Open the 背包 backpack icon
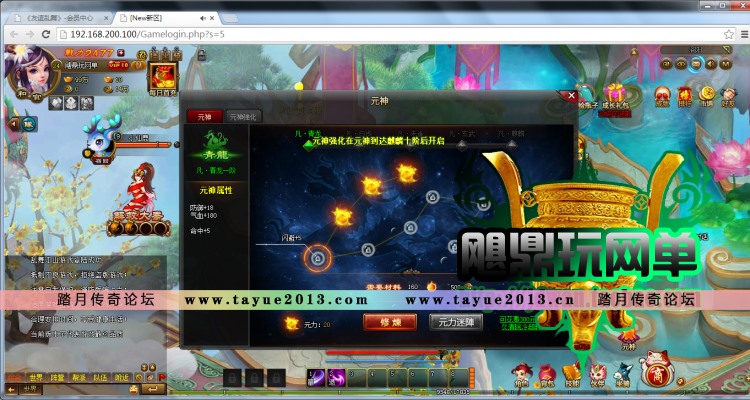 pos(547,376)
